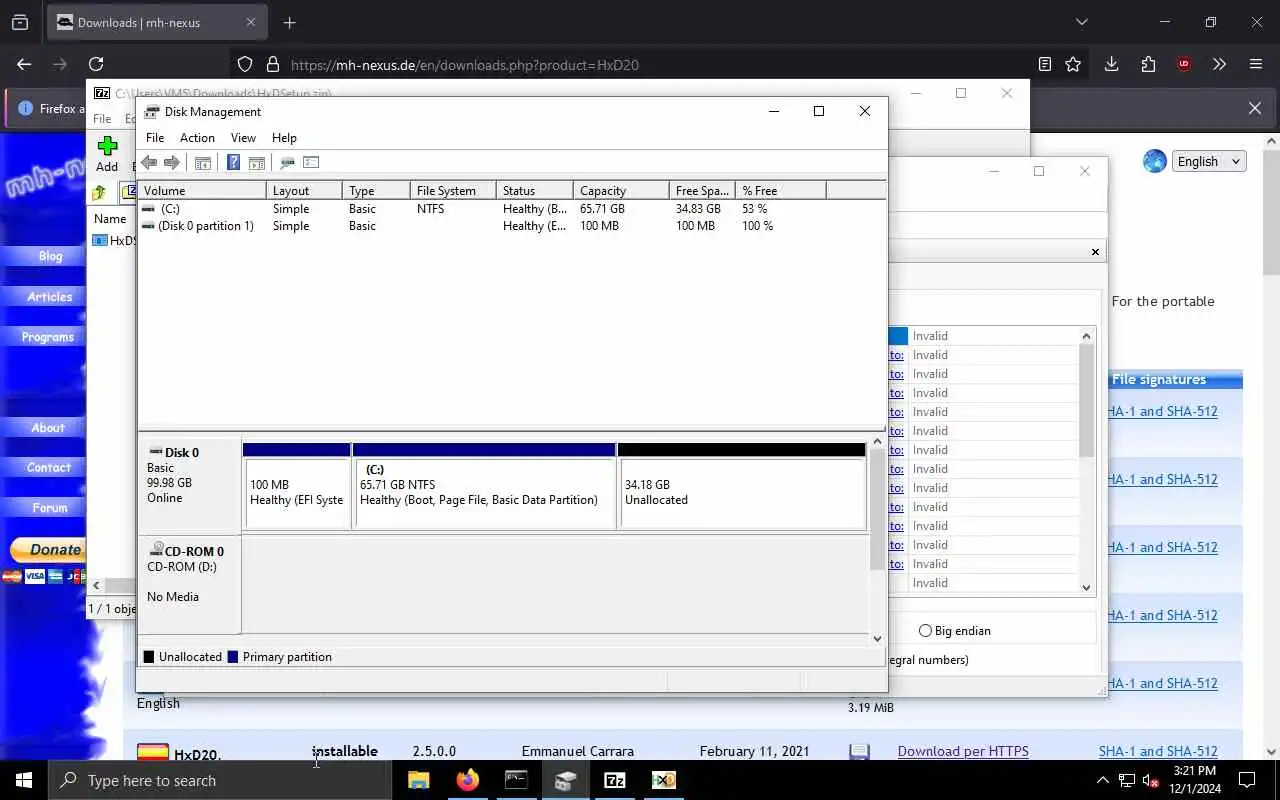Select the 34.18 GB Unallocated region

tap(742, 487)
